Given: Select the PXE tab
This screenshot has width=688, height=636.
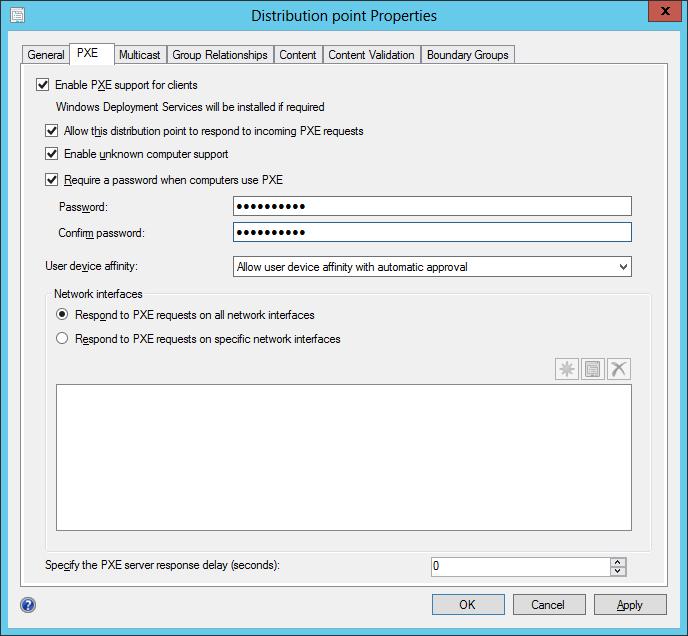Looking at the screenshot, I should (92, 54).
